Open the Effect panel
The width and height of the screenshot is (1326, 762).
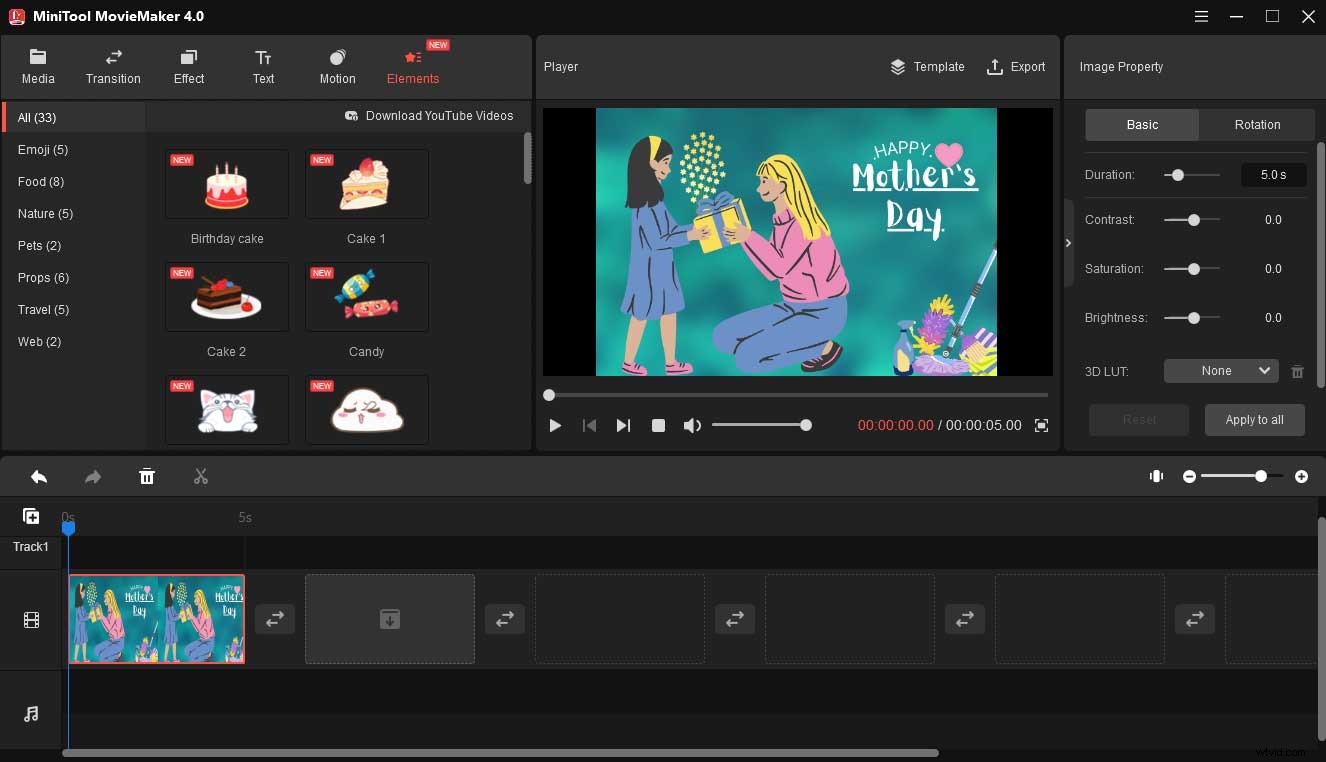188,66
